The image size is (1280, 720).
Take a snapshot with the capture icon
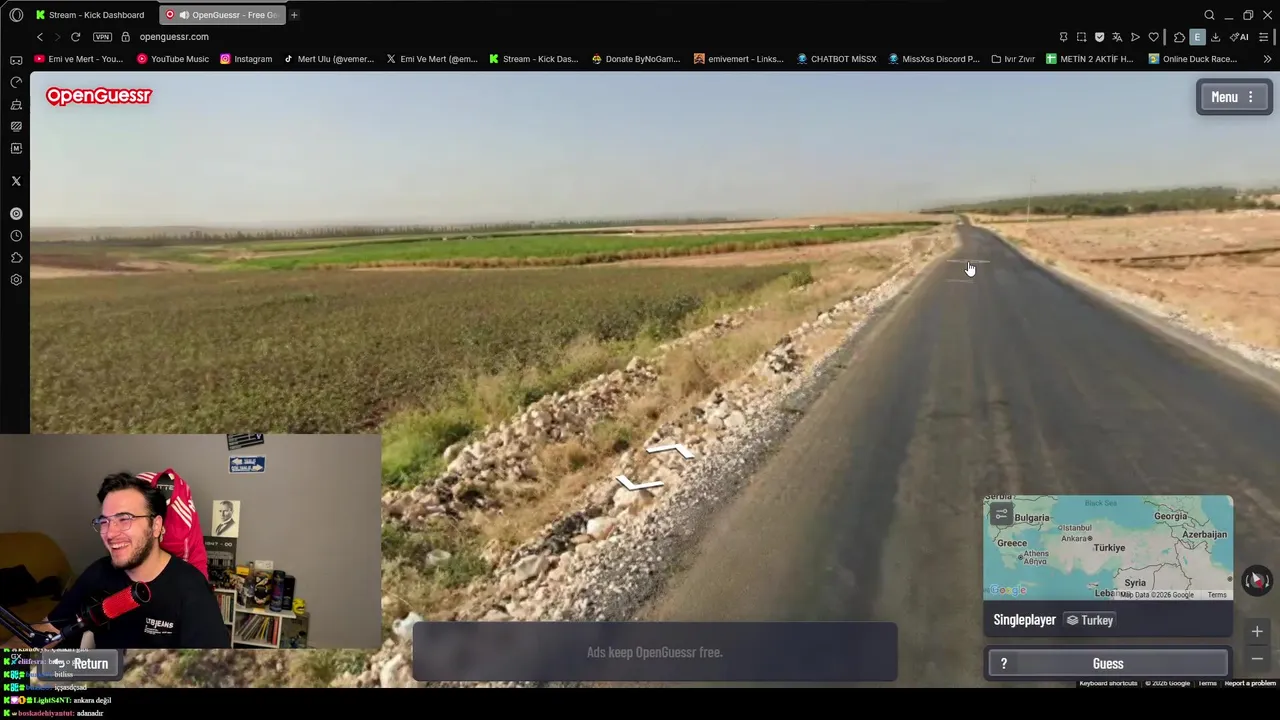(x=1081, y=37)
